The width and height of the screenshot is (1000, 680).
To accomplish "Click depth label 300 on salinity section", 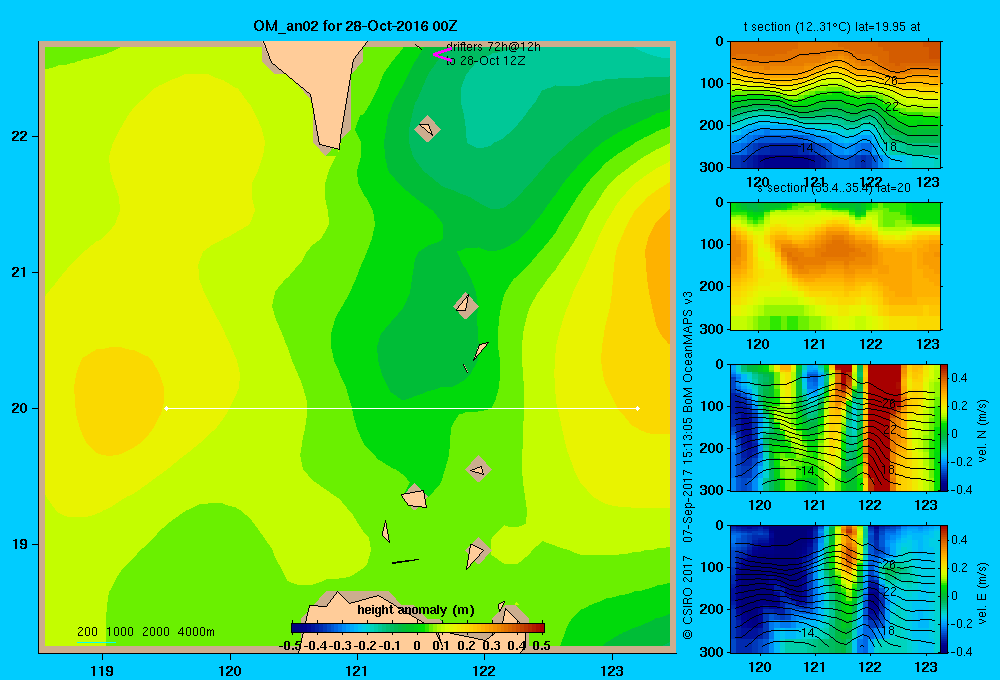I will 712,329.
